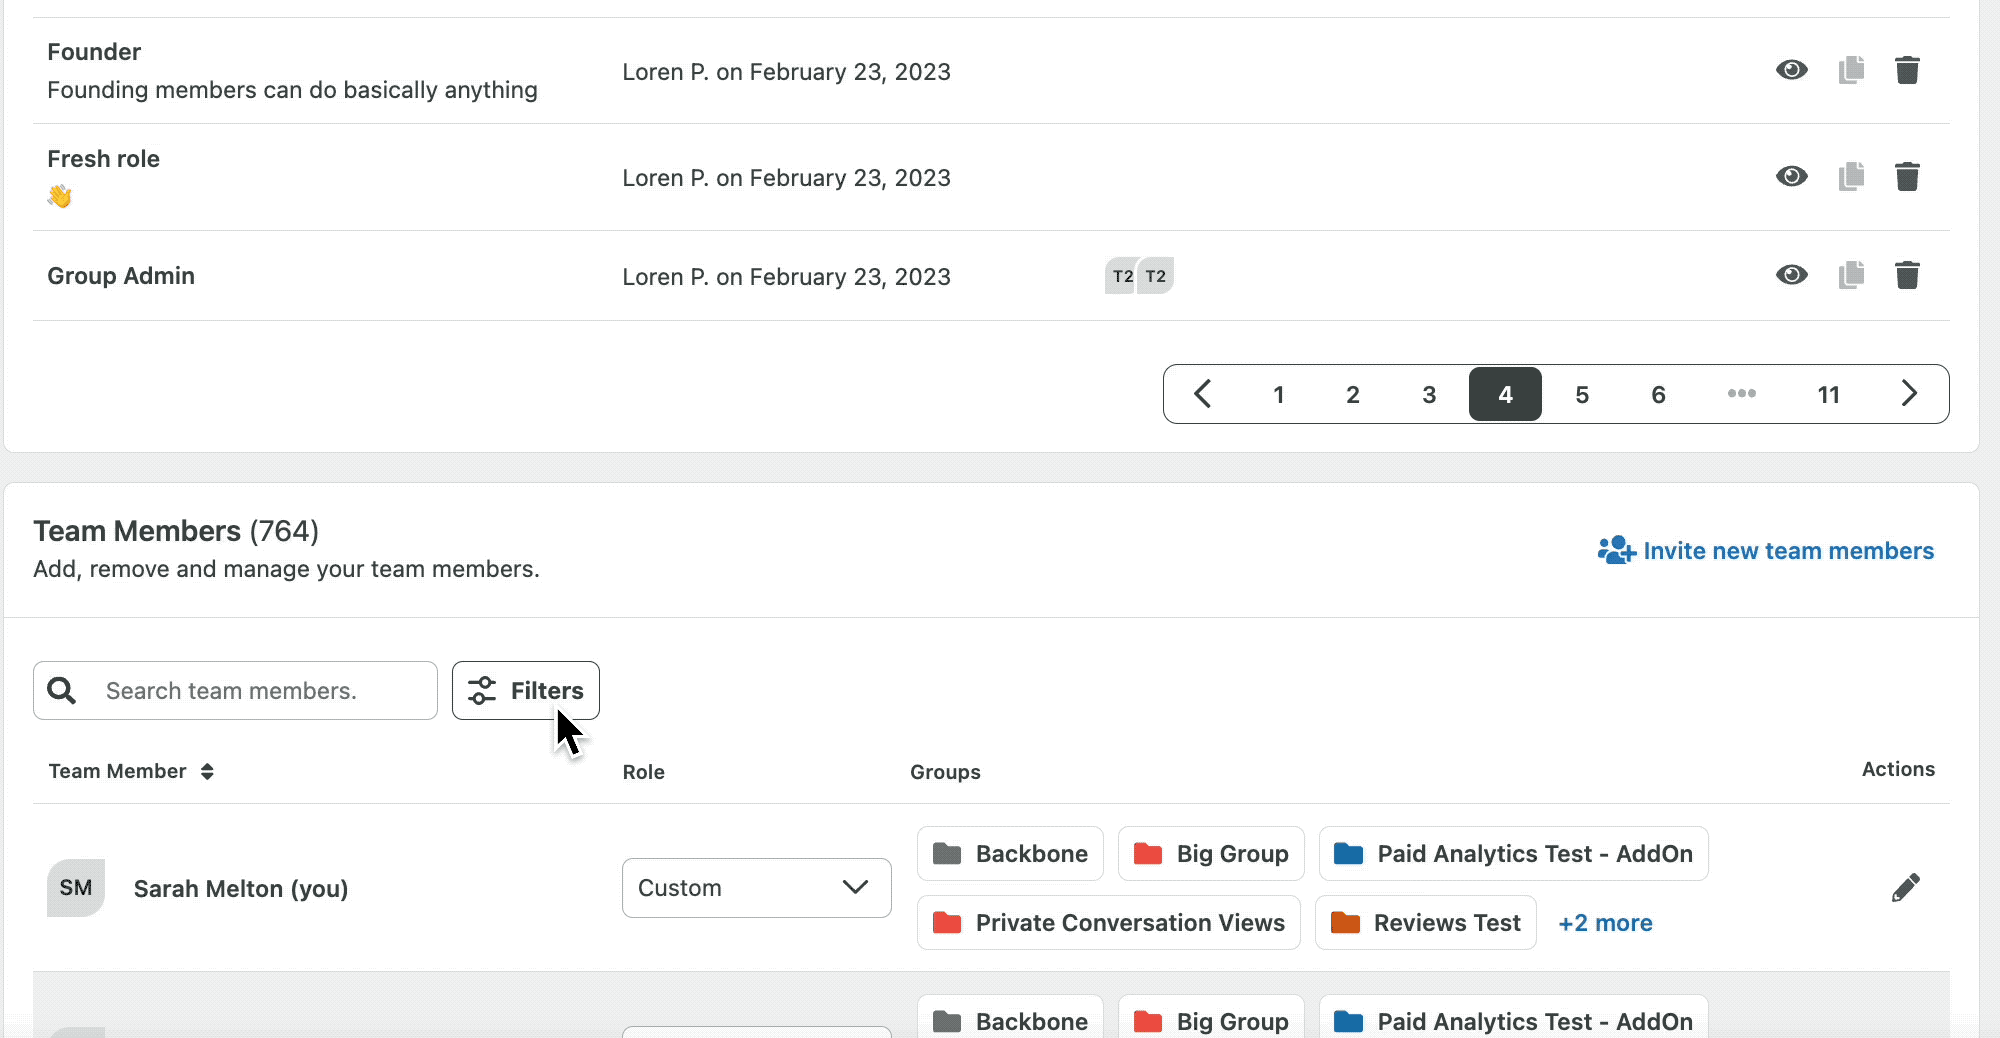Duplicate the Group Admin role
This screenshot has width=2000, height=1038.
(1851, 275)
